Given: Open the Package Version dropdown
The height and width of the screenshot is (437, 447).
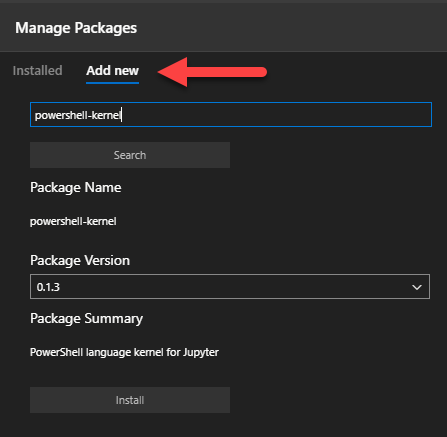Looking at the screenshot, I should (230, 287).
